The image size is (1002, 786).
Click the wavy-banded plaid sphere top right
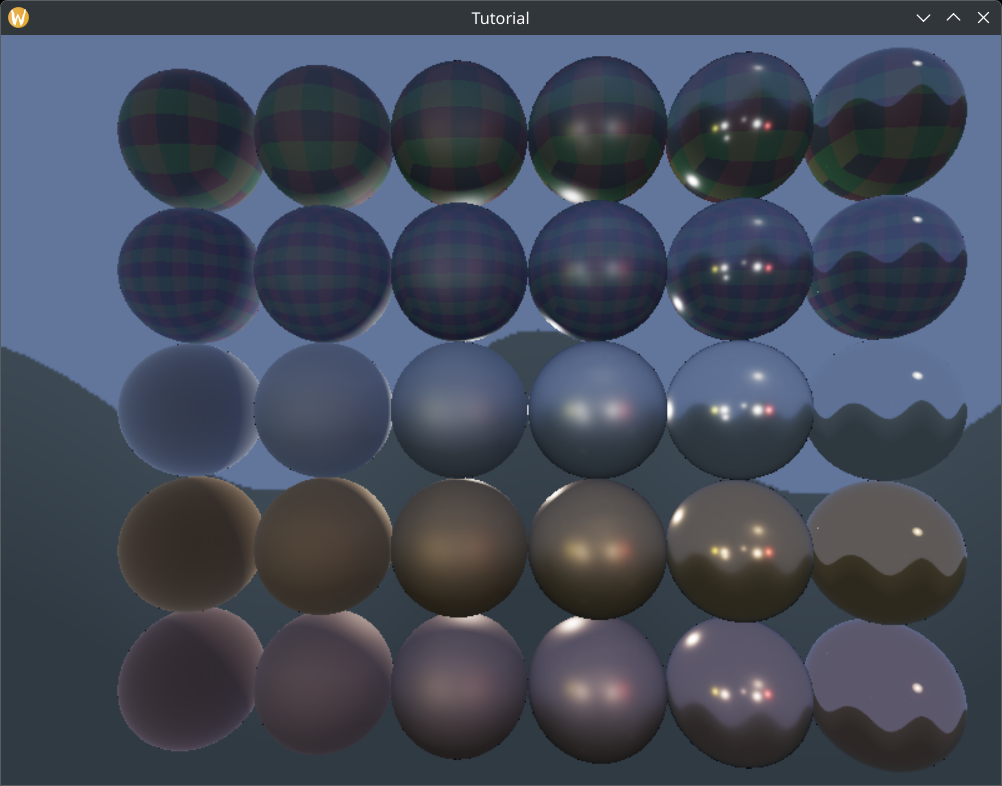(x=890, y=125)
